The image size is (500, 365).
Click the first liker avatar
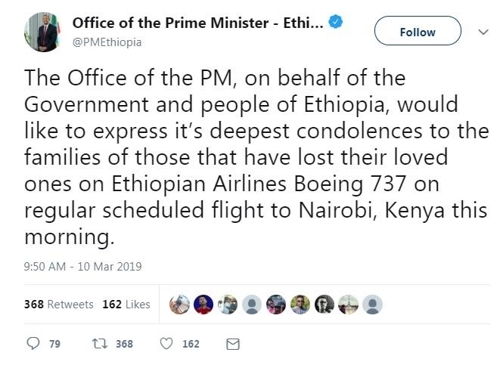(179, 304)
